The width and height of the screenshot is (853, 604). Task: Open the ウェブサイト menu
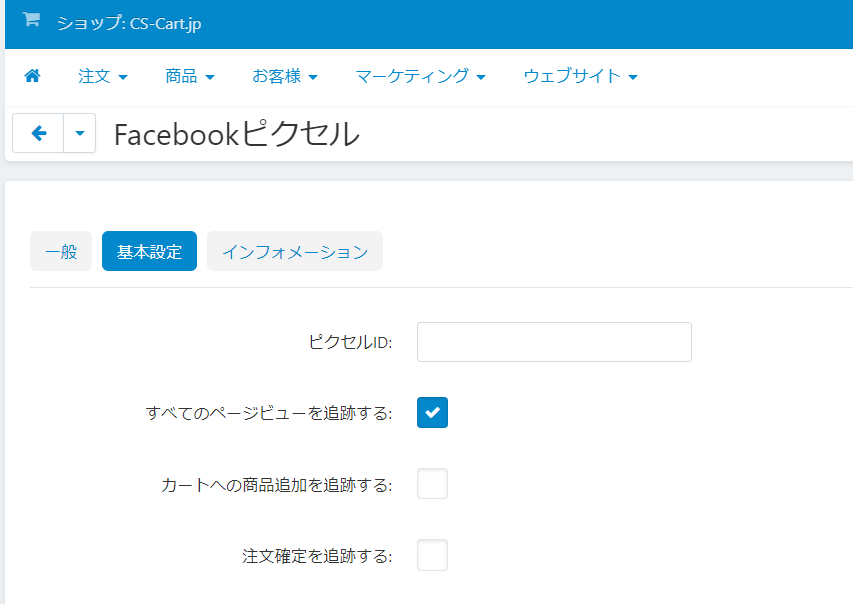[580, 76]
